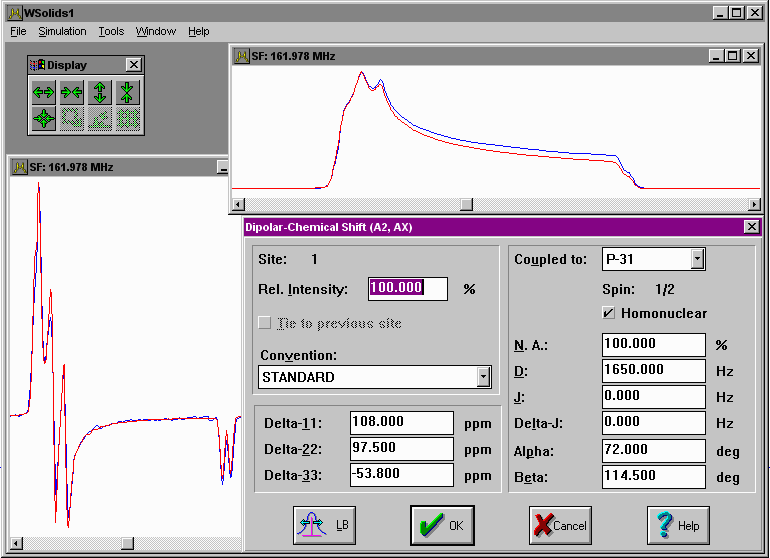Close the Display tool palette

134,65
